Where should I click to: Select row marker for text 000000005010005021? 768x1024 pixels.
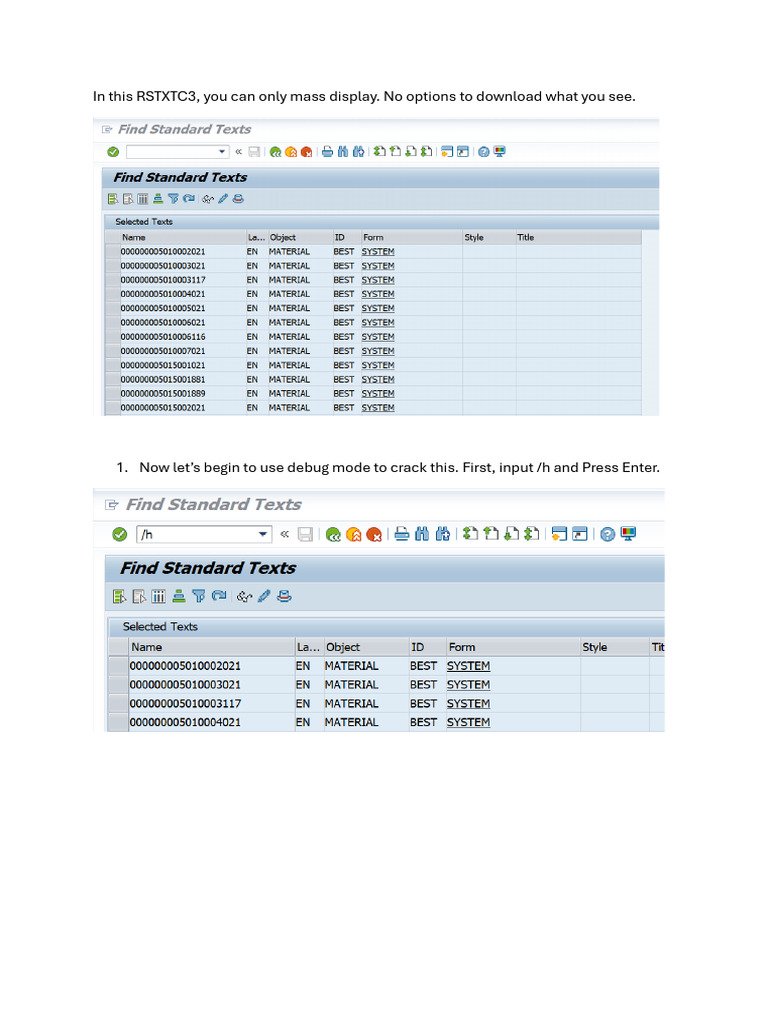tap(112, 308)
